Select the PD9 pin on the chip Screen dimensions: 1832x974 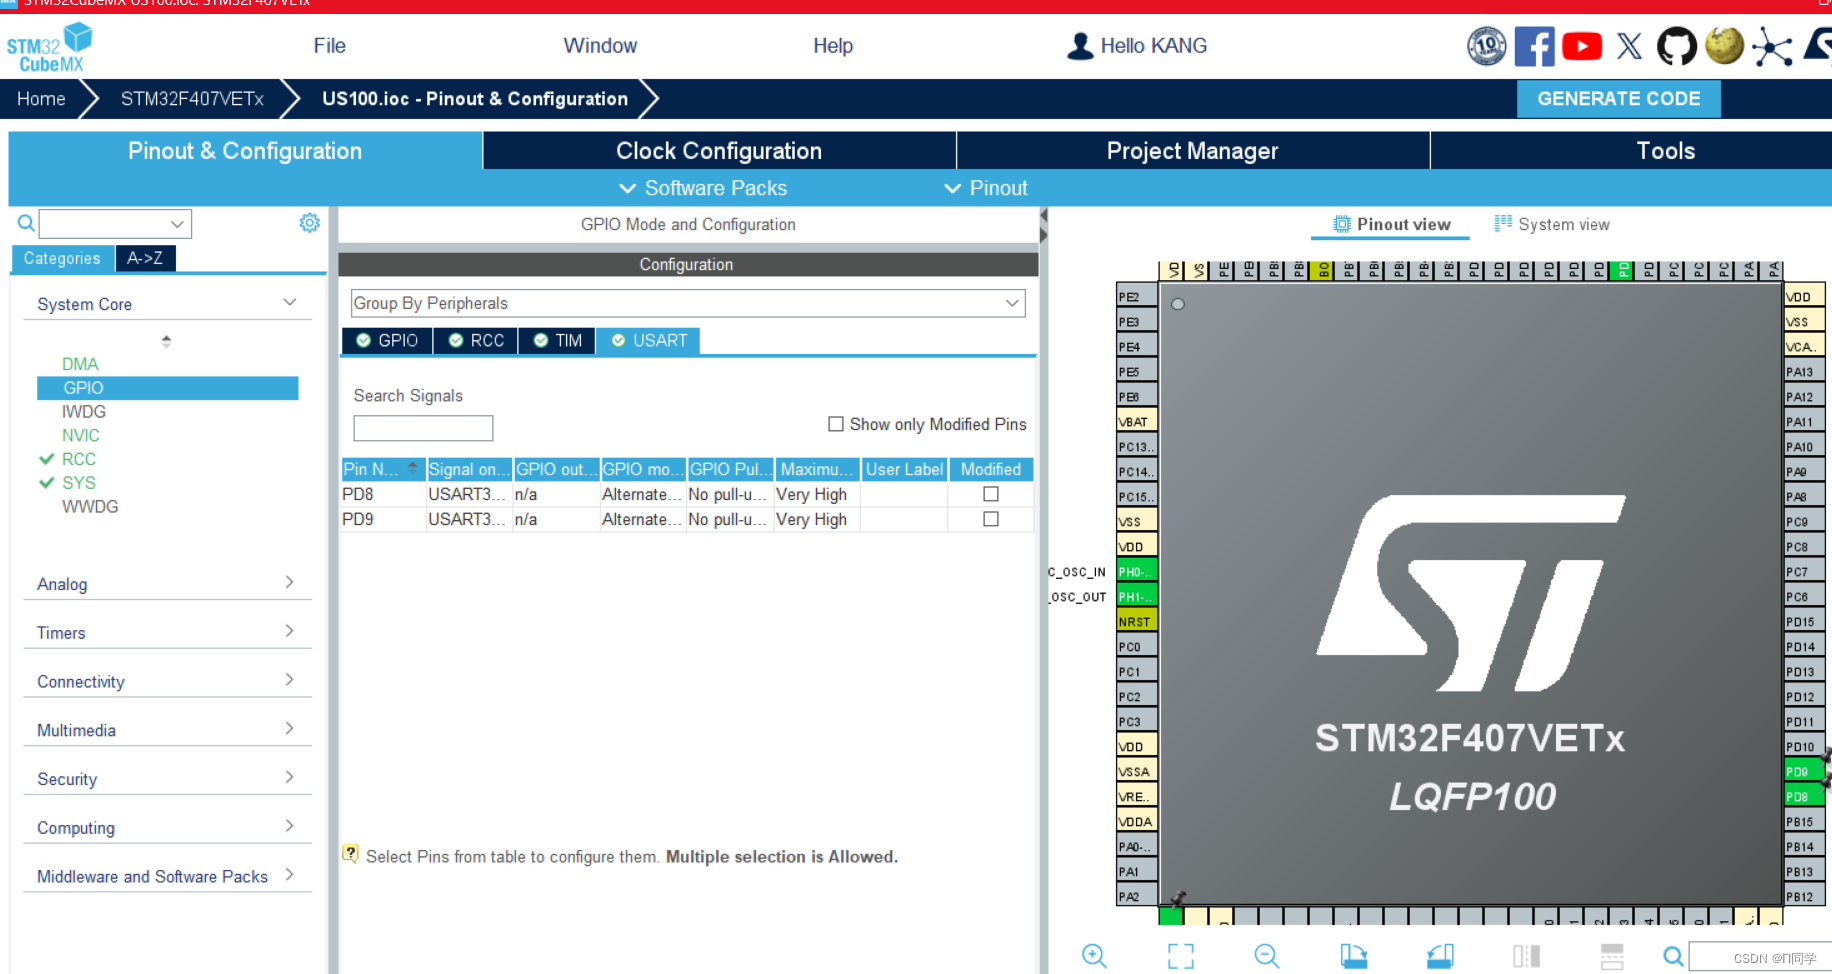1804,771
